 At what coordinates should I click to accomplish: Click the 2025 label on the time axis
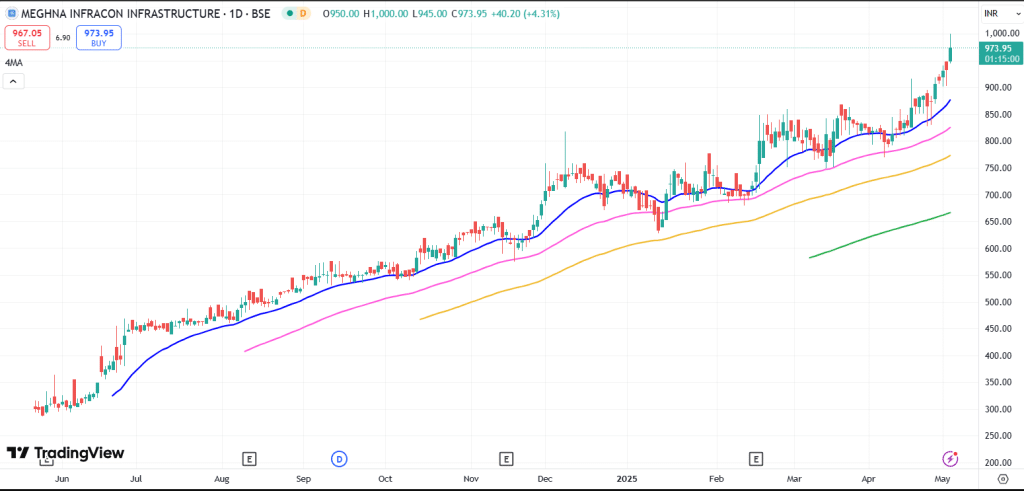click(x=626, y=479)
